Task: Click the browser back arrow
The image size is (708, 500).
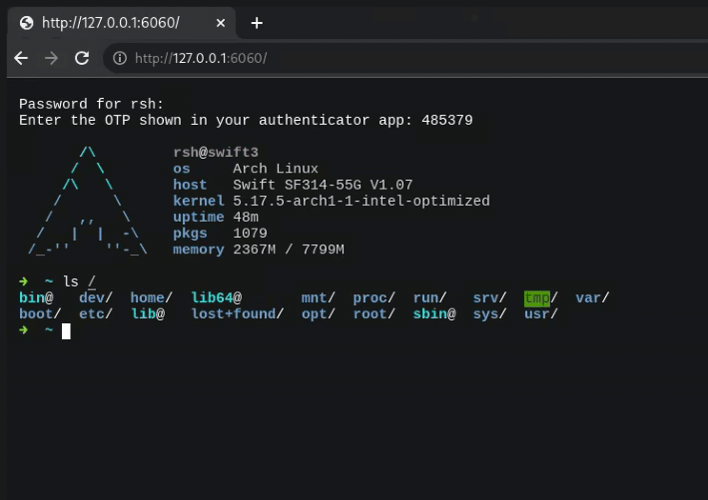Action: [x=21, y=58]
